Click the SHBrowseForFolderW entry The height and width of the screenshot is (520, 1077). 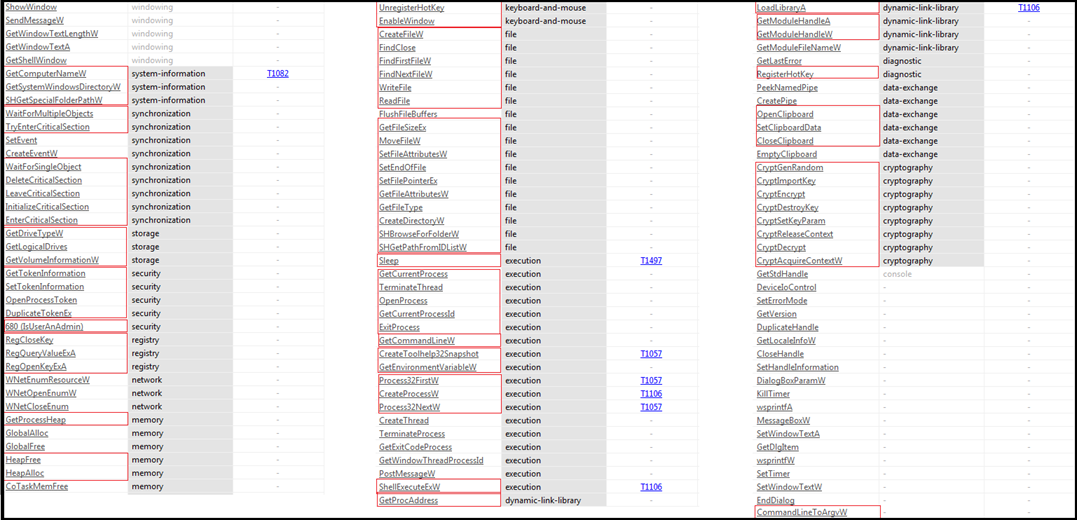(x=419, y=234)
